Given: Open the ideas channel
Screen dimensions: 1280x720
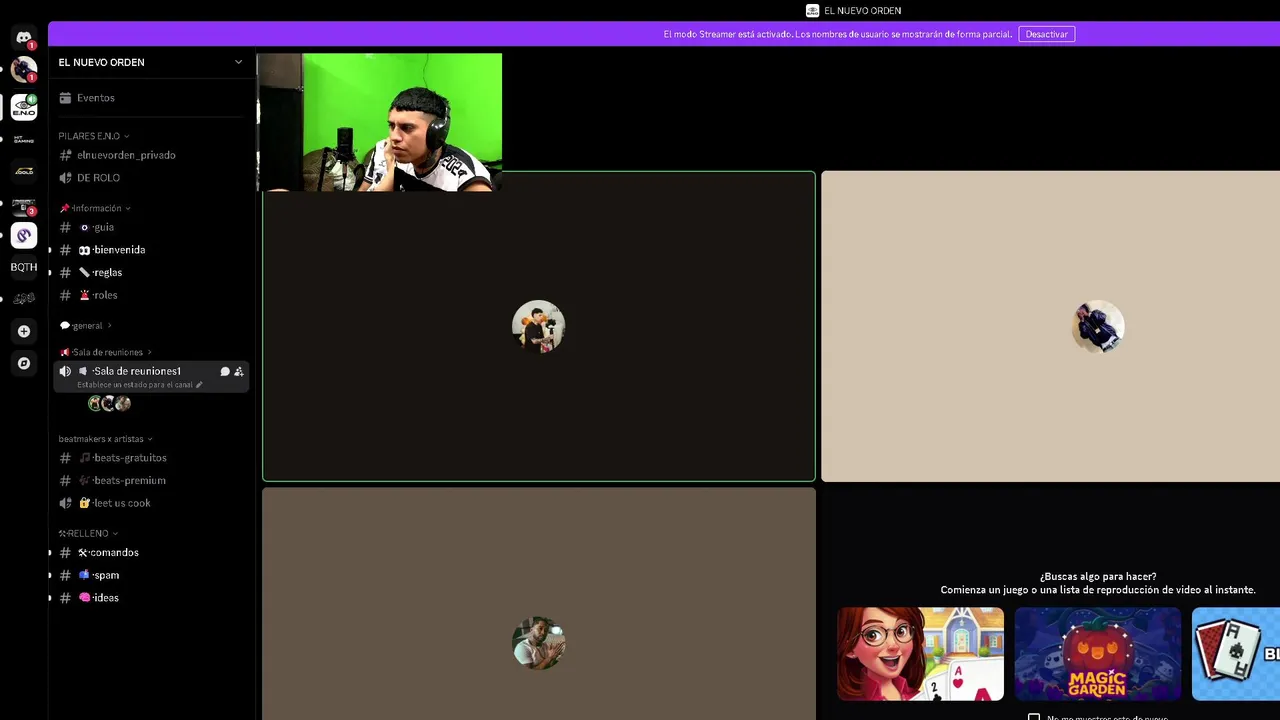Looking at the screenshot, I should (x=150, y=598).
